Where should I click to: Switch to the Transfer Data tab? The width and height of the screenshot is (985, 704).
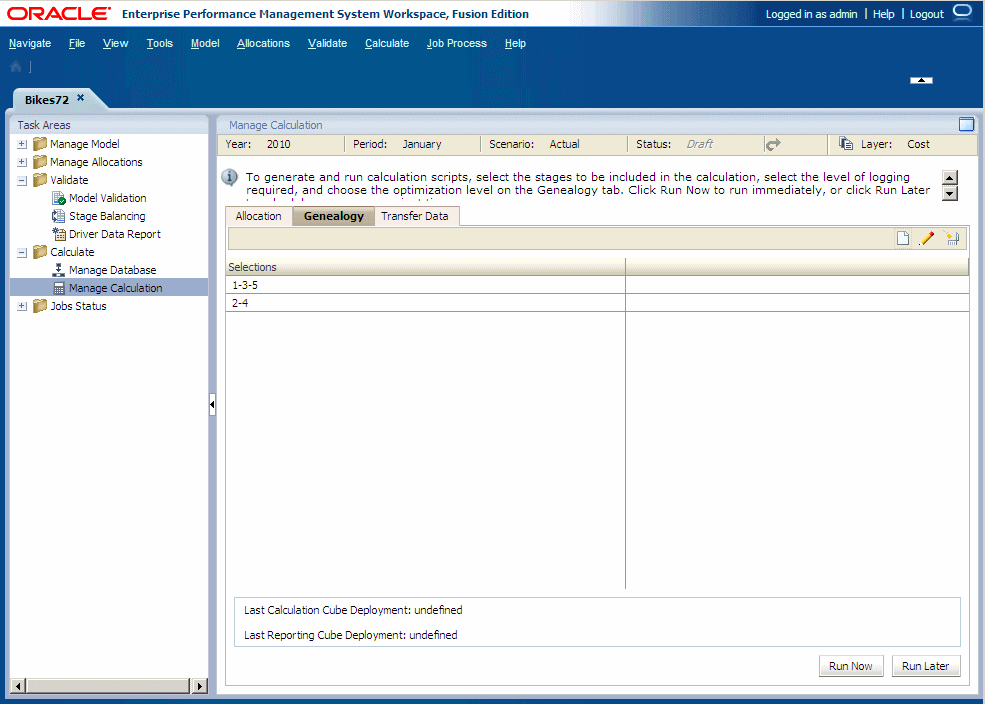(x=415, y=216)
